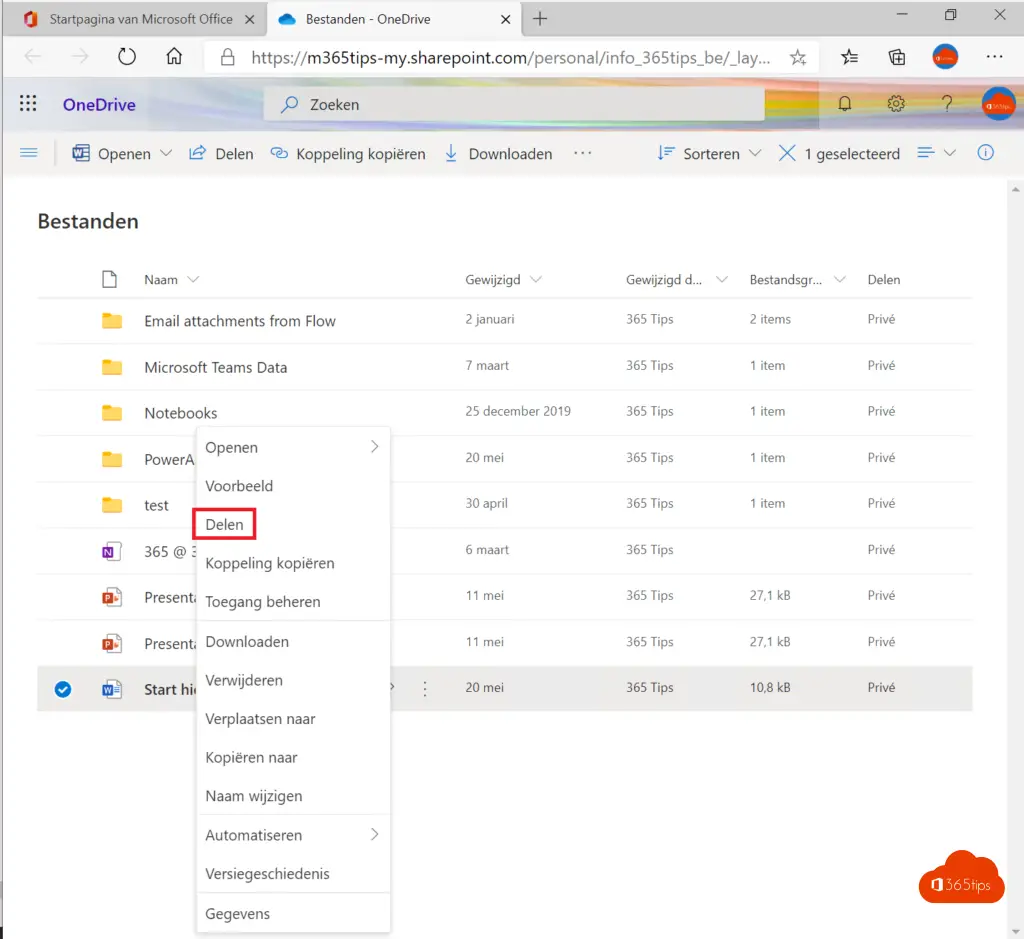This screenshot has width=1024, height=939.
Task: Open the account profile picture in OneDrive
Action: pos(998,104)
